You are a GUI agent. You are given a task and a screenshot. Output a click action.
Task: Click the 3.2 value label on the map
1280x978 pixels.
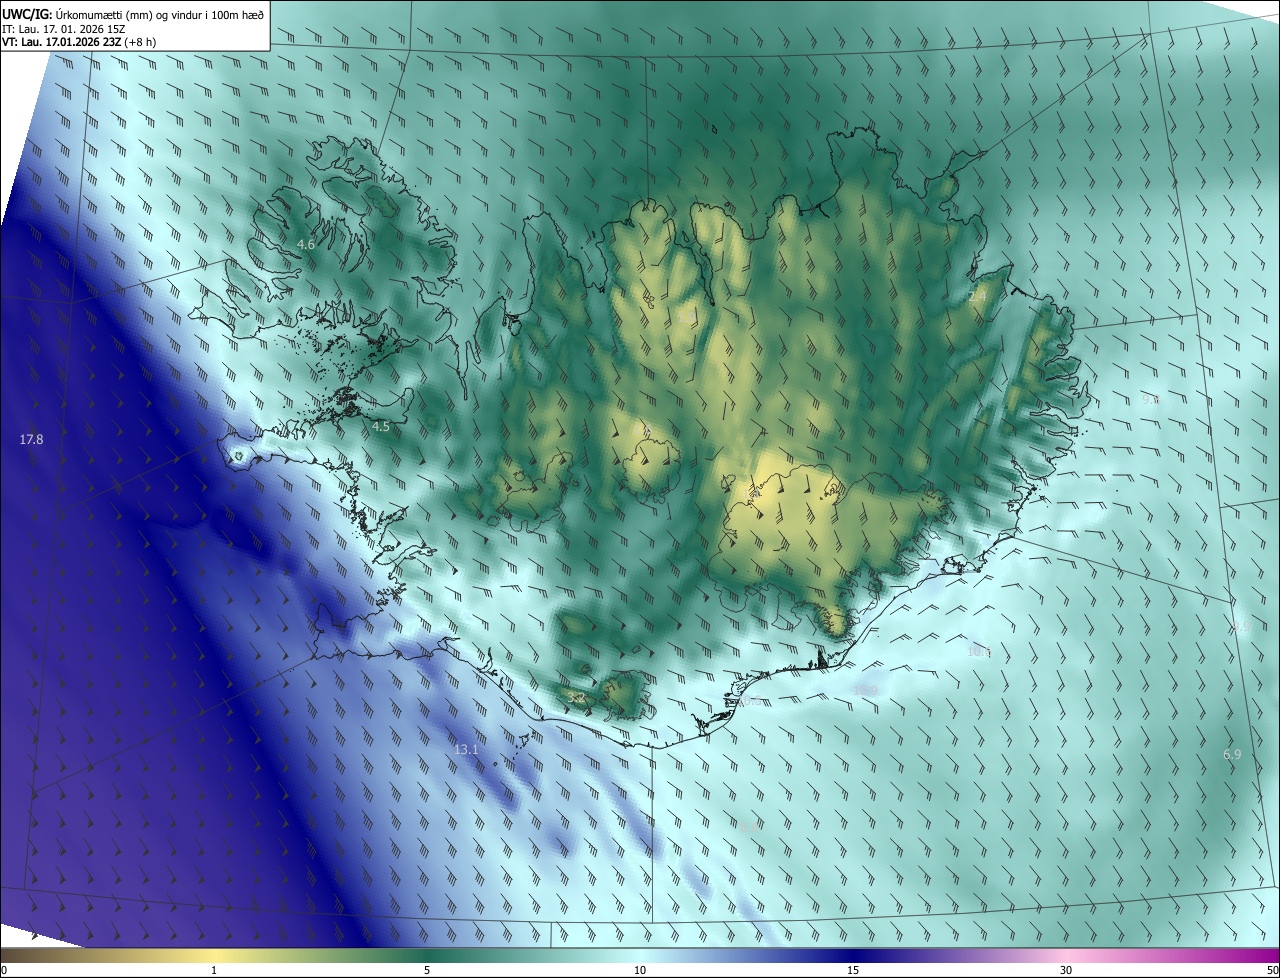[576, 698]
